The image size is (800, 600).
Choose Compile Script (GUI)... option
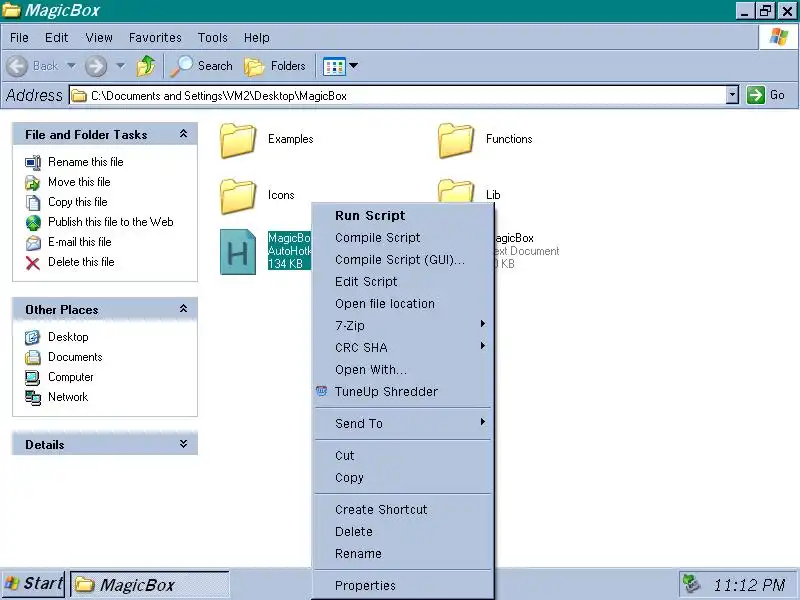point(403,259)
